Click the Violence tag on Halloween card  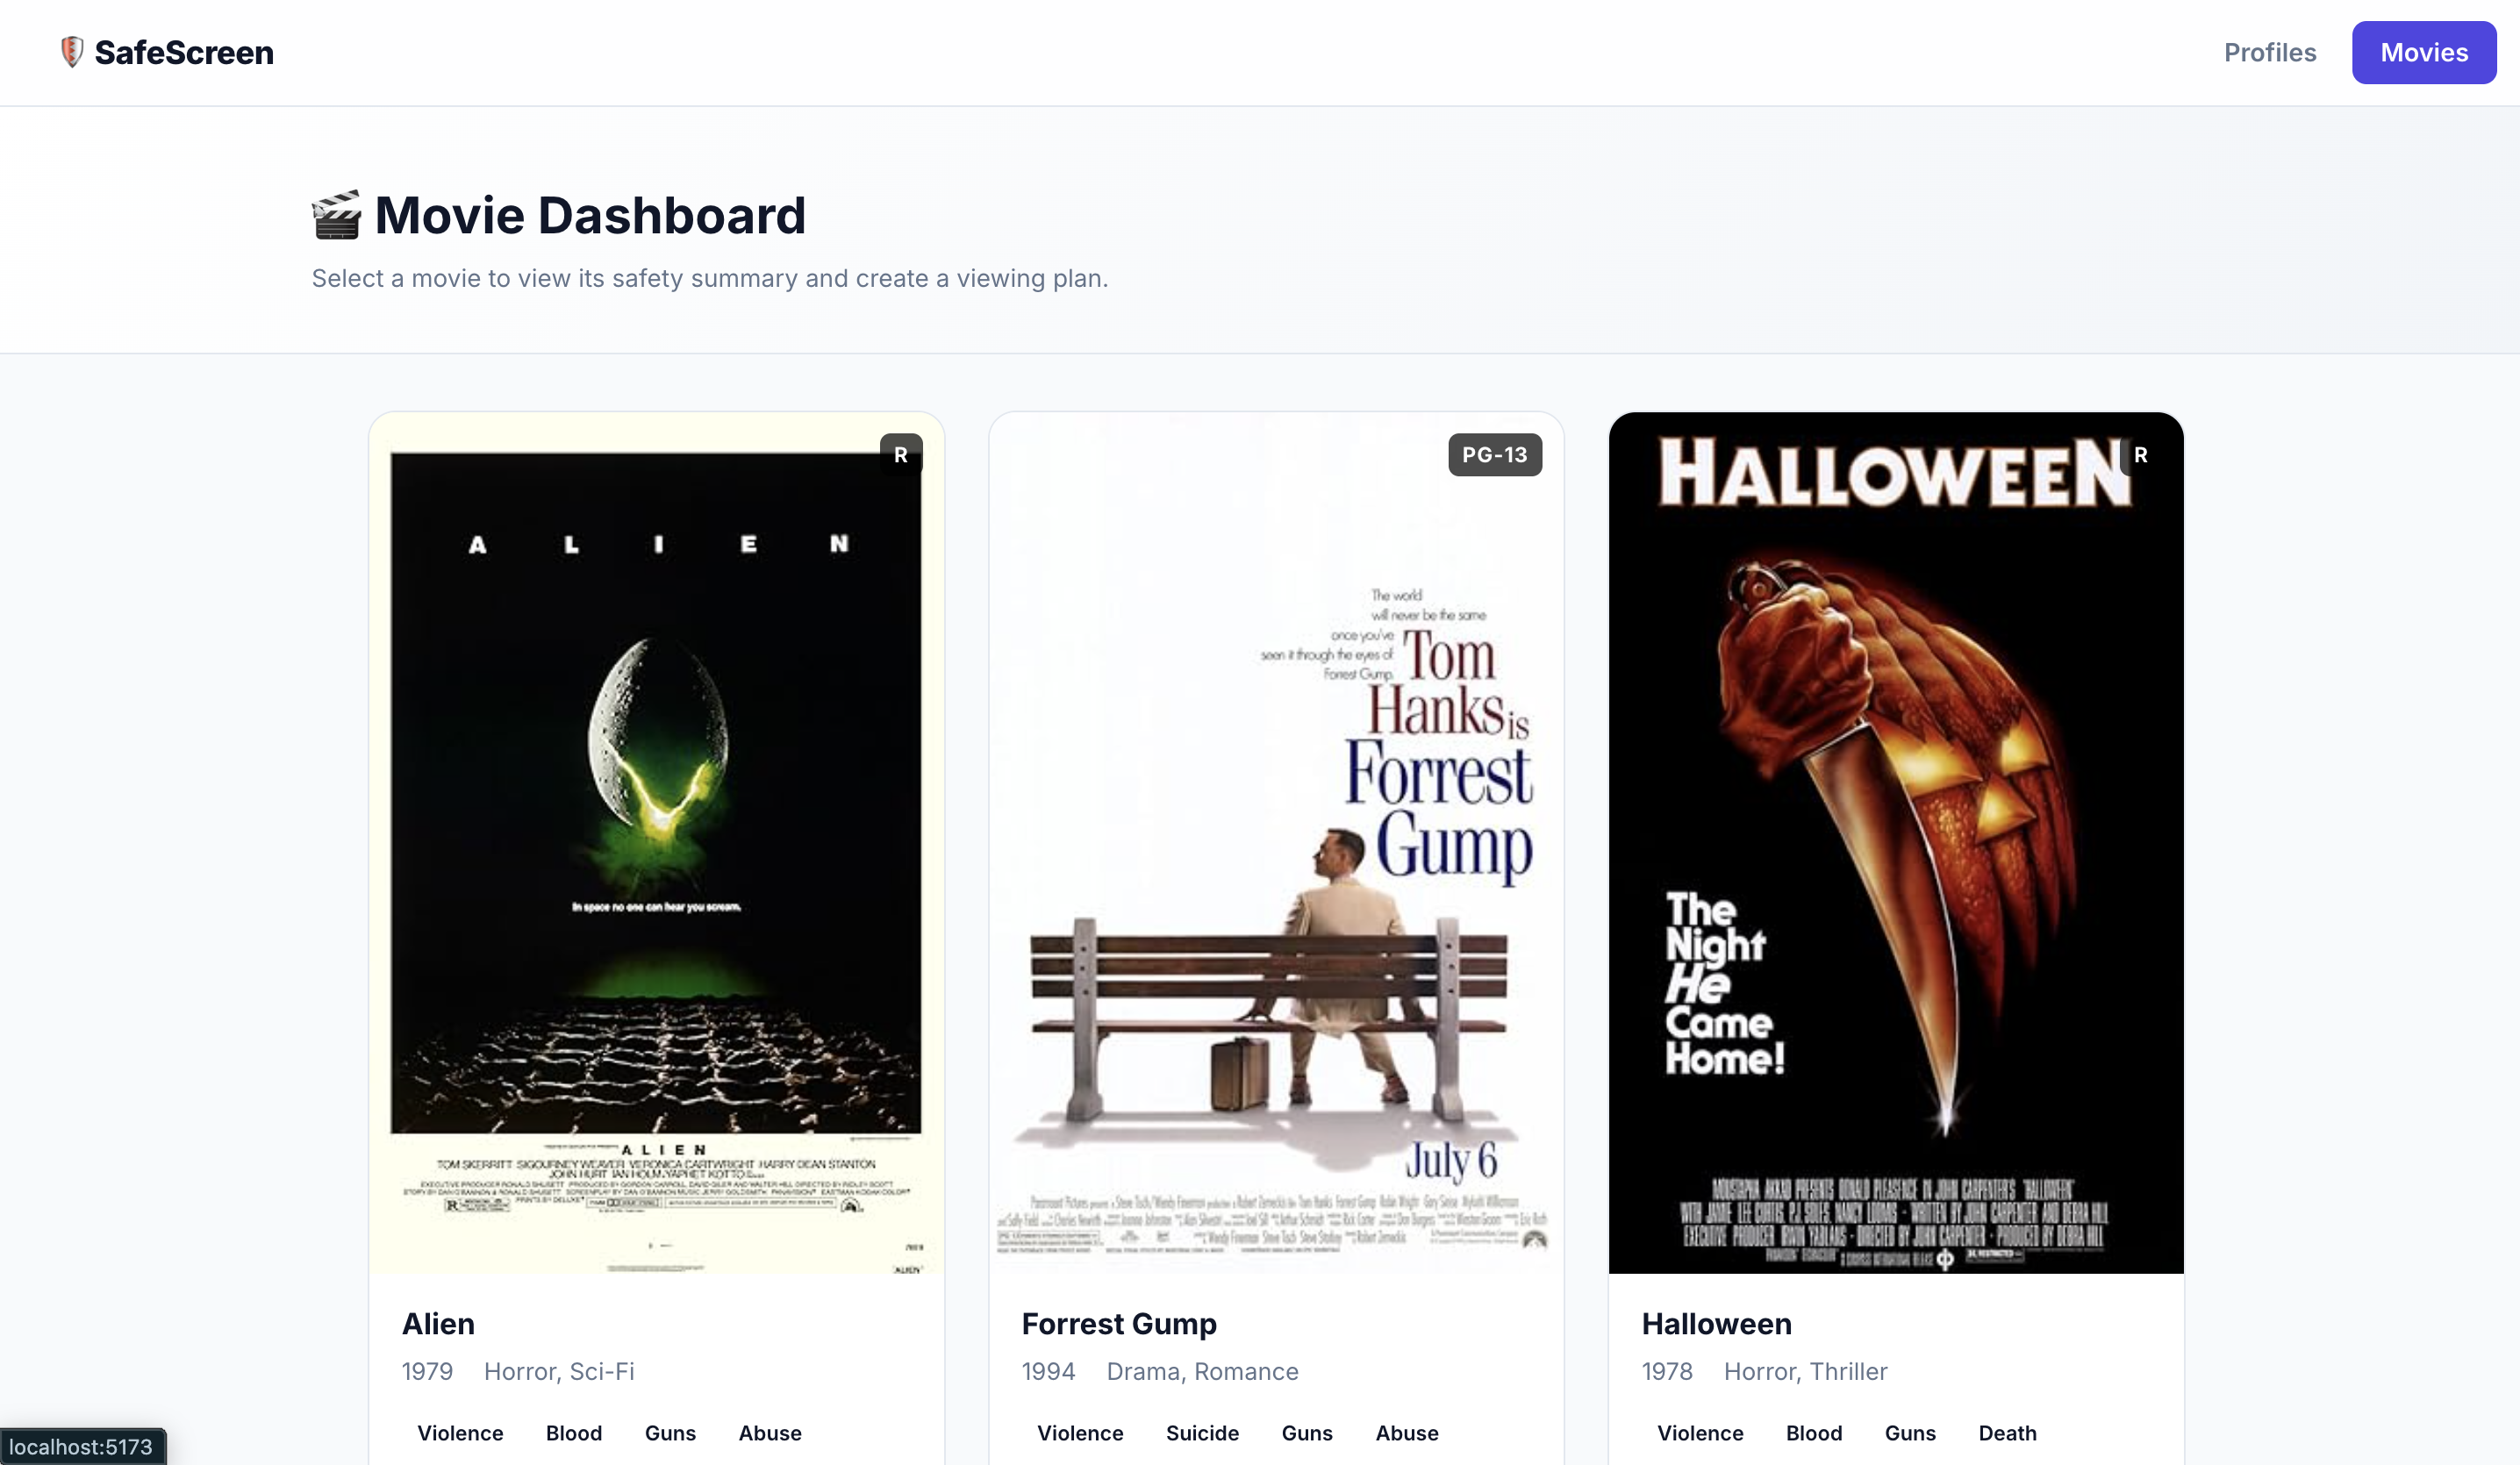pyautogui.click(x=1700, y=1433)
